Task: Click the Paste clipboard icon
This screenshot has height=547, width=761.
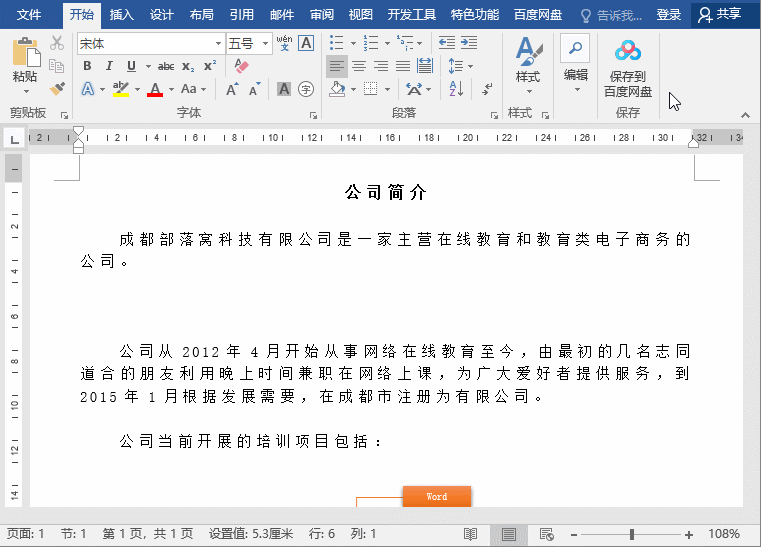Action: pyautogui.click(x=26, y=51)
